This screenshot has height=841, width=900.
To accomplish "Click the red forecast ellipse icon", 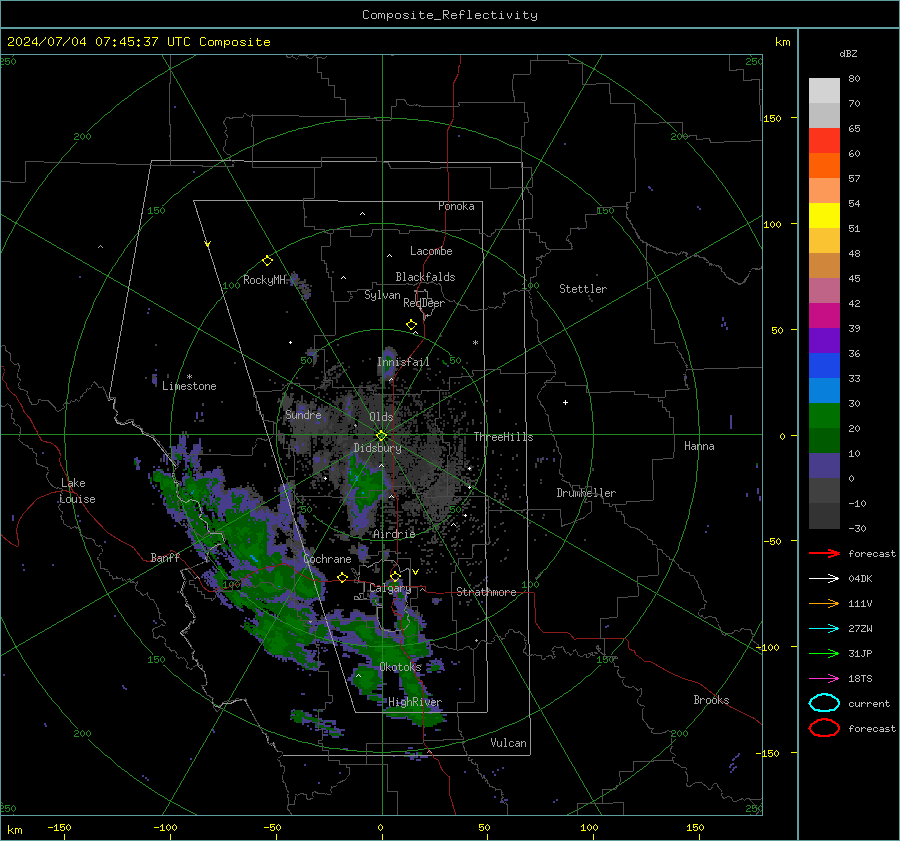I will [824, 728].
